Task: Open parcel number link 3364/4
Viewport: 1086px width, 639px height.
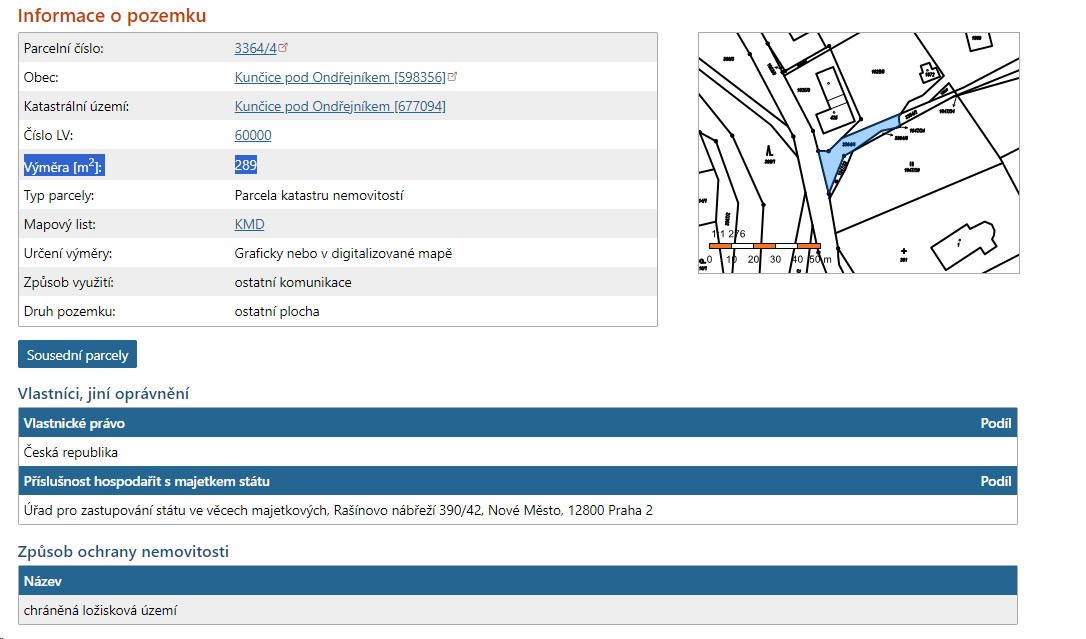Action: coord(255,48)
